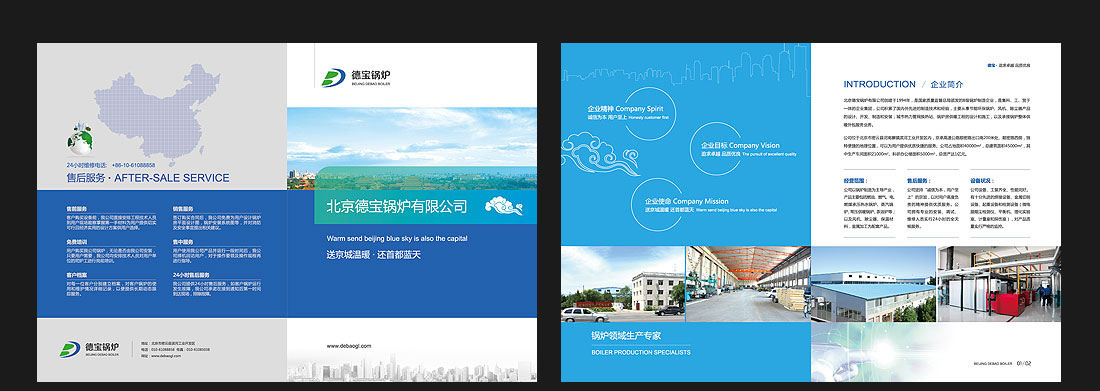Screen dimensions: 1100x391
Task: Click the footer text "BEIJING DEBAO BOILER" beside page number
Action: [993, 364]
